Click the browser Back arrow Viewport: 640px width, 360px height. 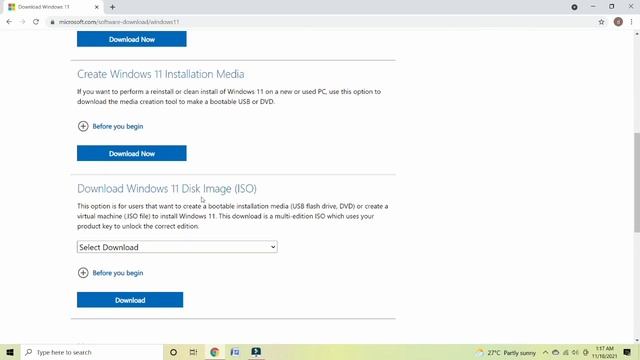[x=9, y=22]
